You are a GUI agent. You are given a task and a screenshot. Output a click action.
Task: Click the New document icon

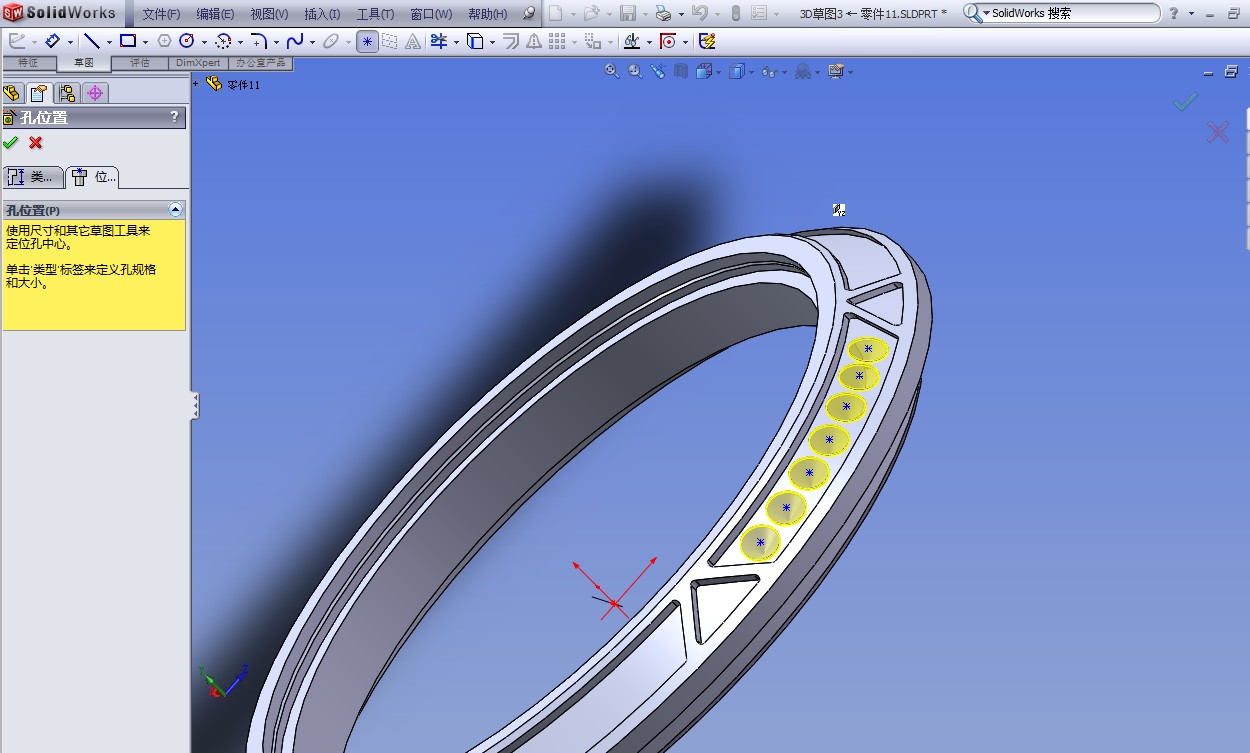(x=555, y=13)
